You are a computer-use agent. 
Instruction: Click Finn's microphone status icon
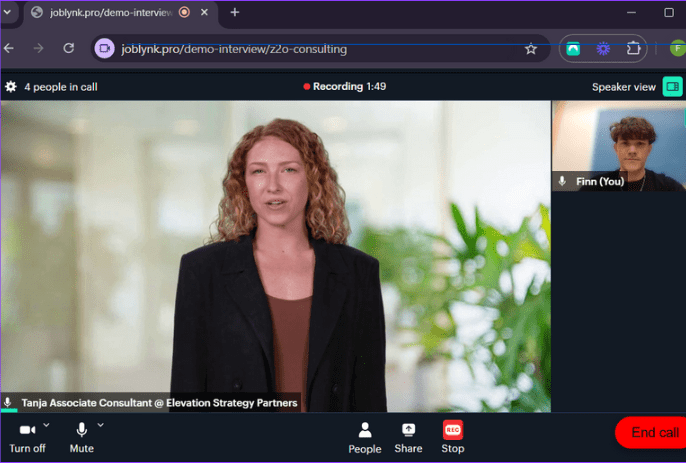click(x=562, y=181)
